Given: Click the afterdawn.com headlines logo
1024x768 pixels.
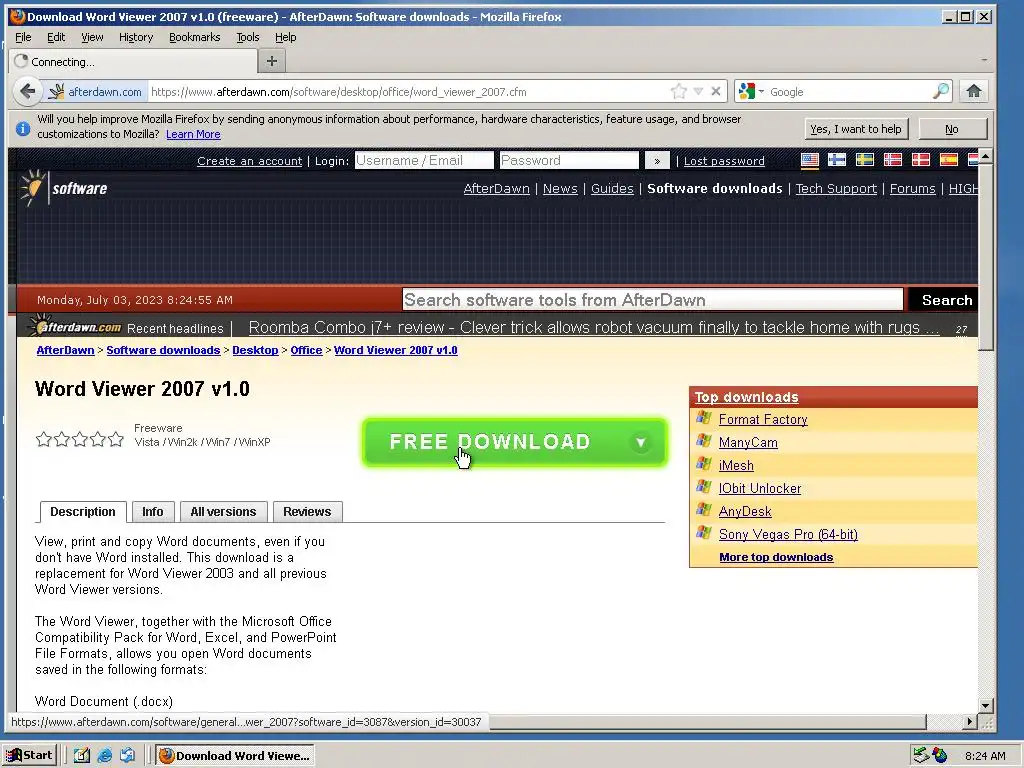Looking at the screenshot, I should (76, 326).
